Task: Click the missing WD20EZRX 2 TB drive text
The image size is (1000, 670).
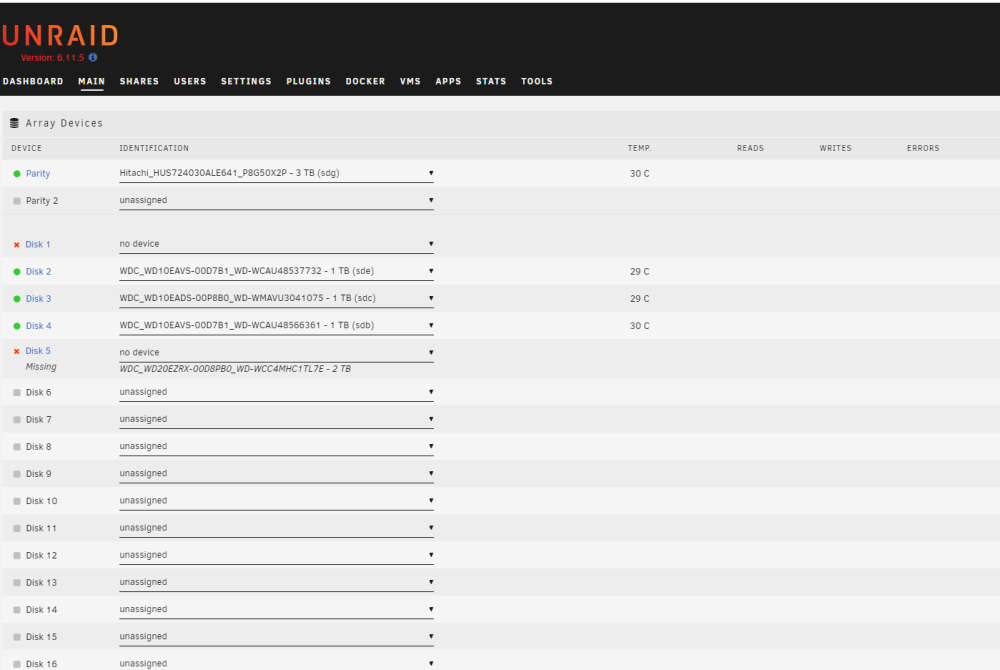Action: (x=235, y=369)
